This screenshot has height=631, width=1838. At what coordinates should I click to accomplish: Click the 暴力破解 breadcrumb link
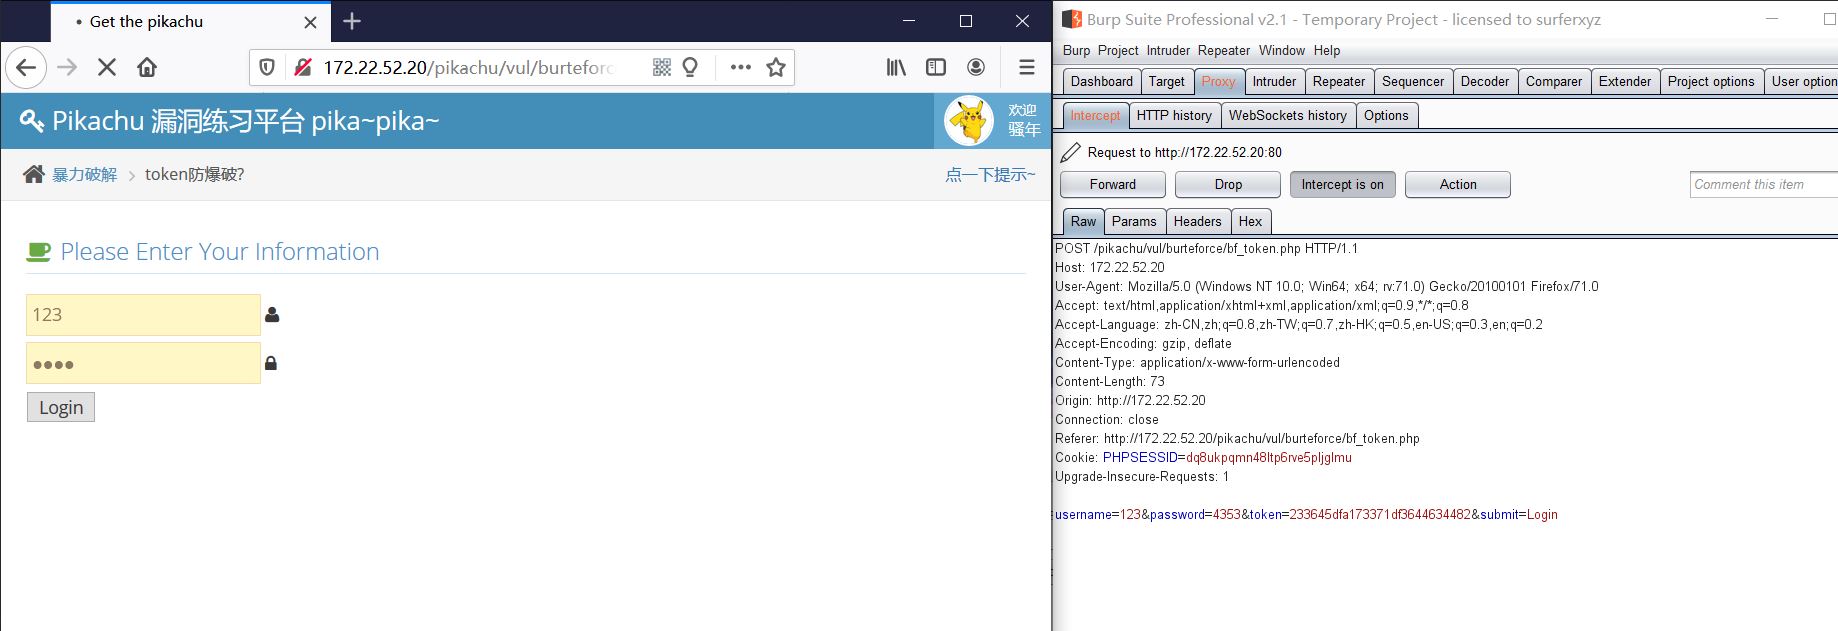[85, 174]
